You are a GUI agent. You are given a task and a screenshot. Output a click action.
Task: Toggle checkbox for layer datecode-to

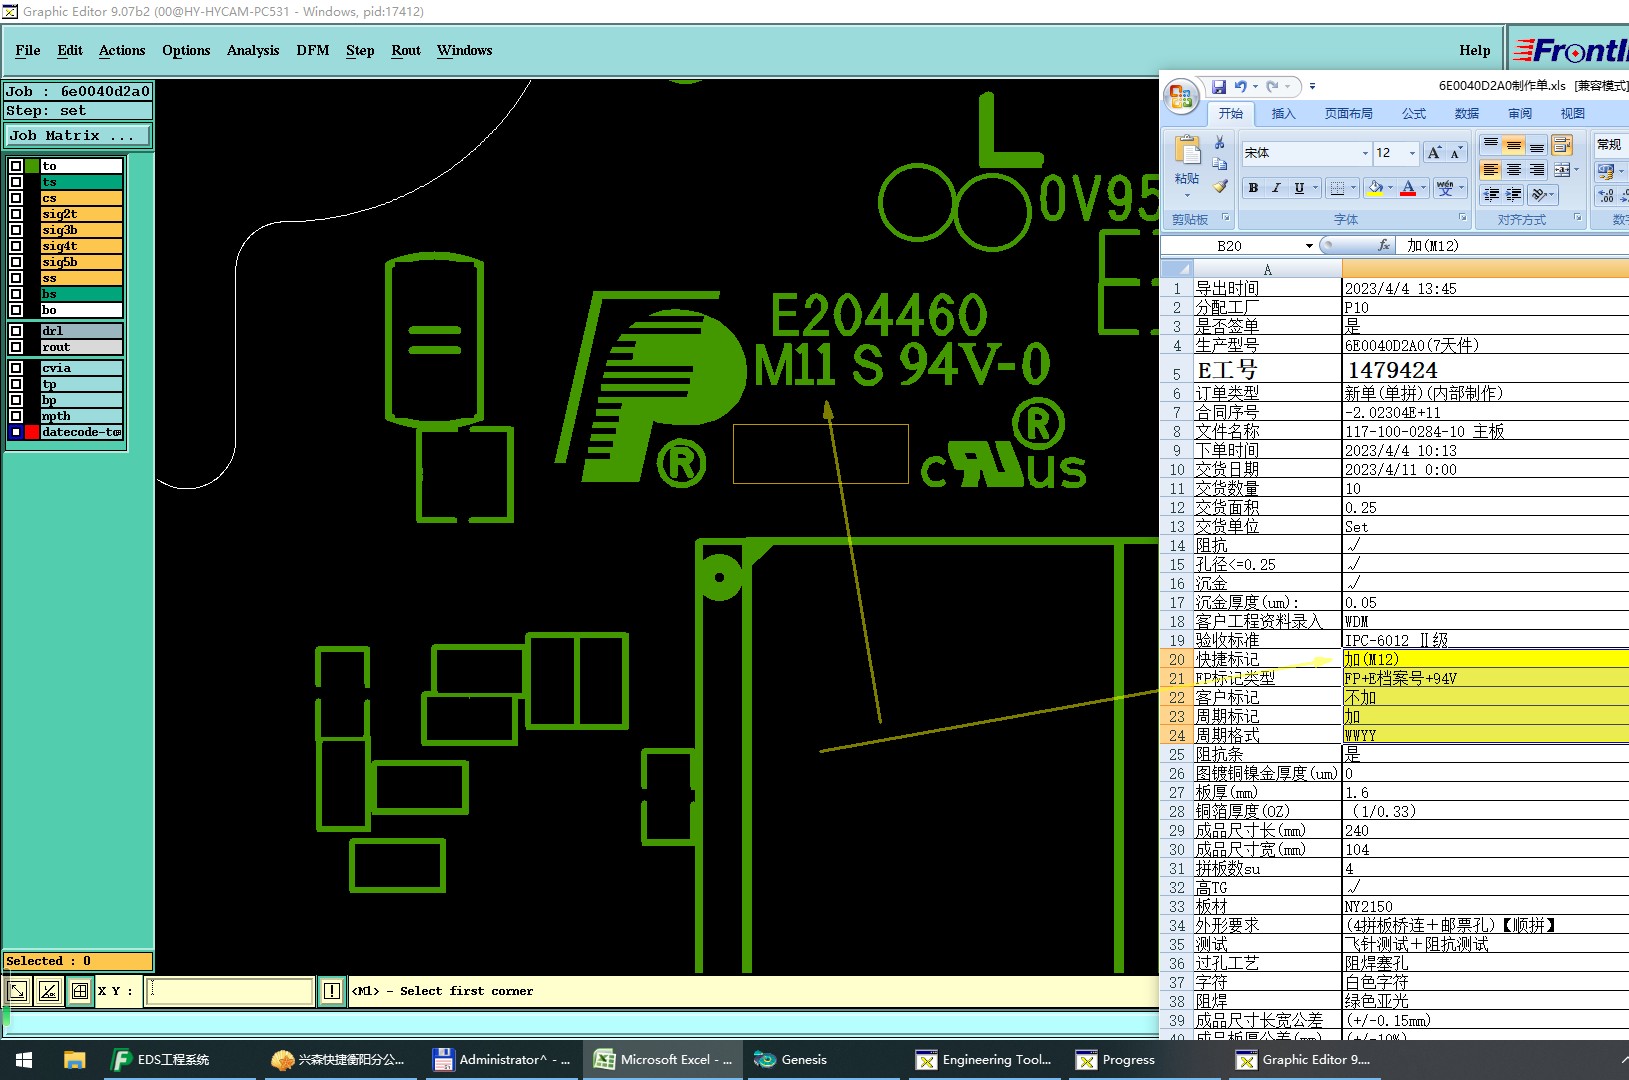pos(16,432)
